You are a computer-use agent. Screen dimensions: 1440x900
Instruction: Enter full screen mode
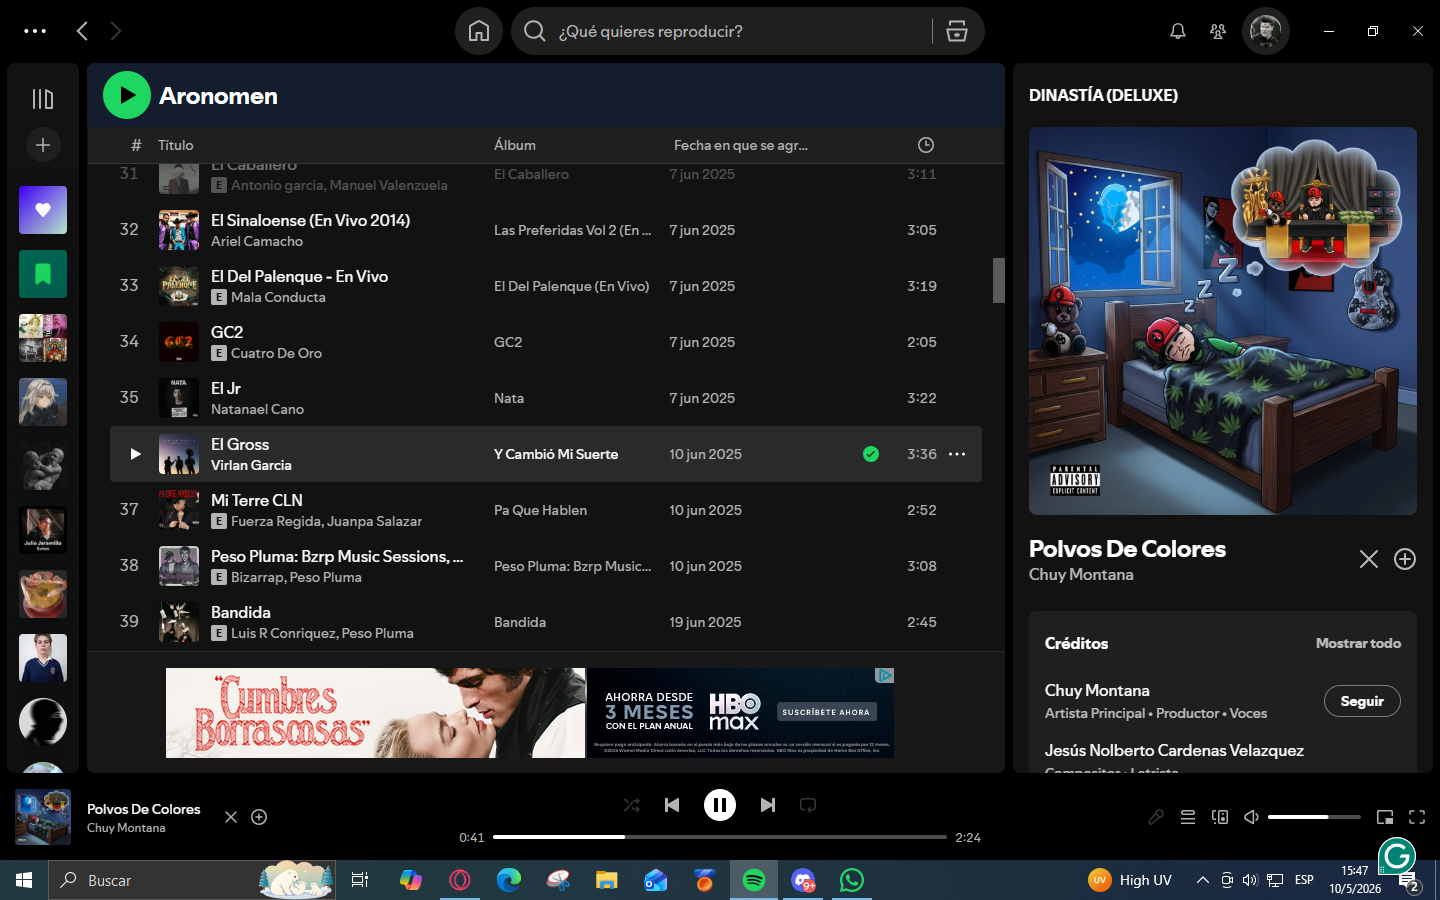point(1417,817)
